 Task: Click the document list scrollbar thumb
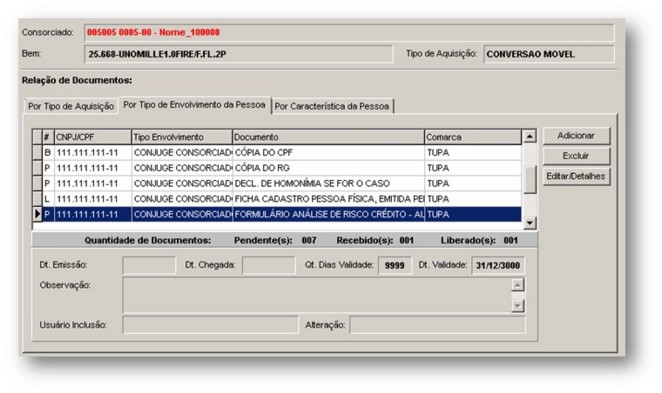tap(529, 180)
